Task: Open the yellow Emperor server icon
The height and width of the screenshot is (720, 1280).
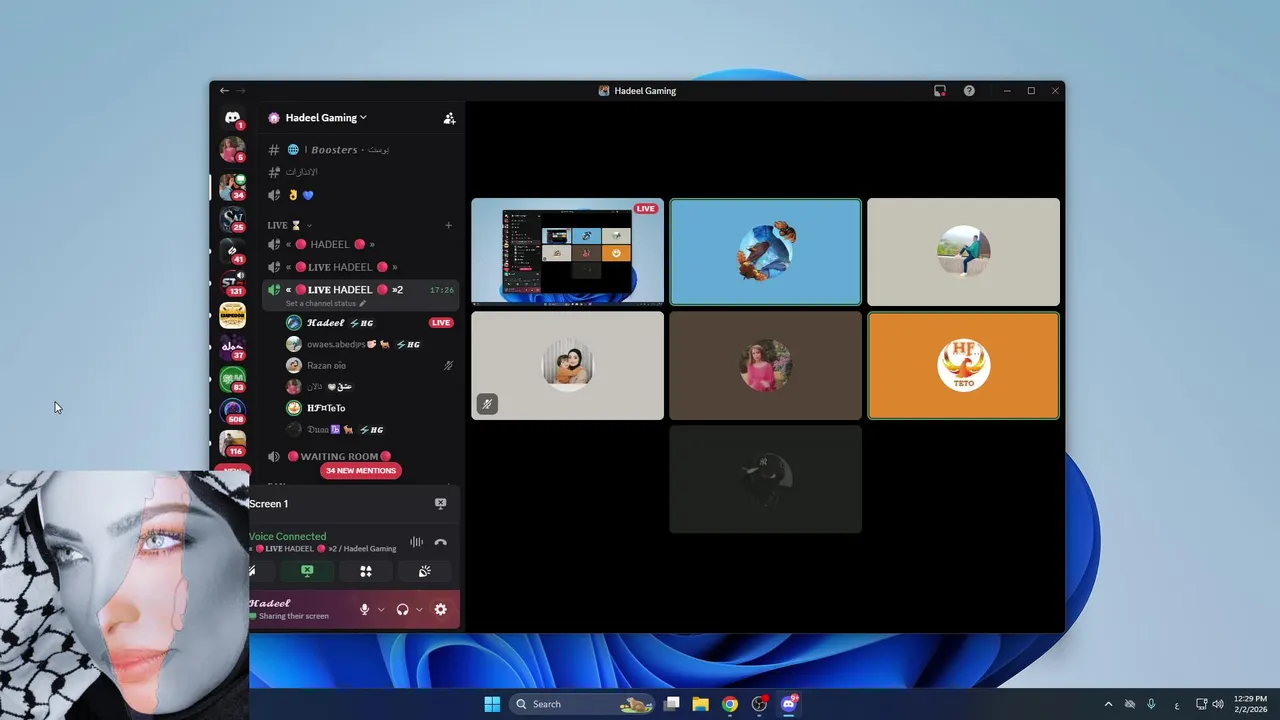Action: coord(232,315)
